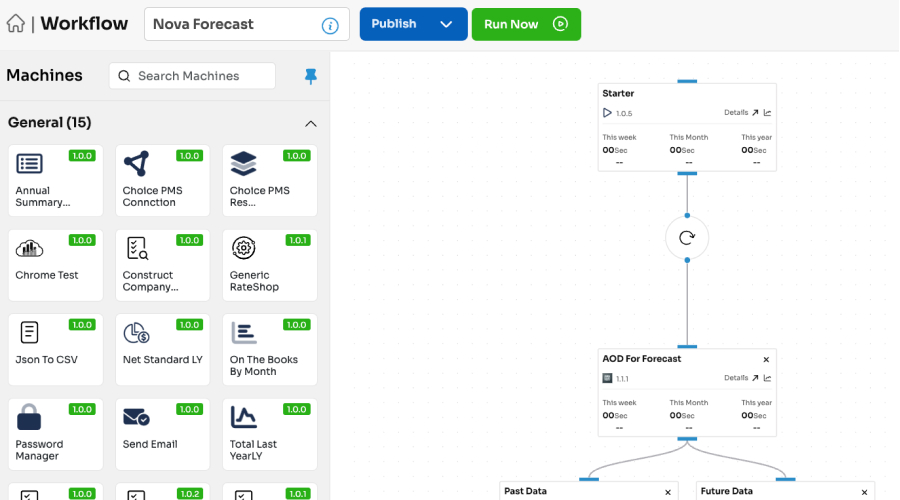Open workflow info next to Nova Forecast
This screenshot has width=900, height=500.
point(330,25)
